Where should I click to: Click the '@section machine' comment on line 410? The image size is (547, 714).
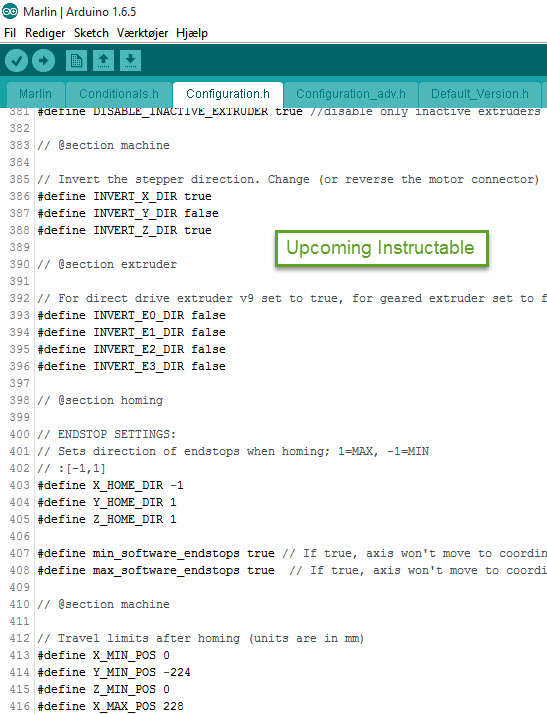(103, 604)
